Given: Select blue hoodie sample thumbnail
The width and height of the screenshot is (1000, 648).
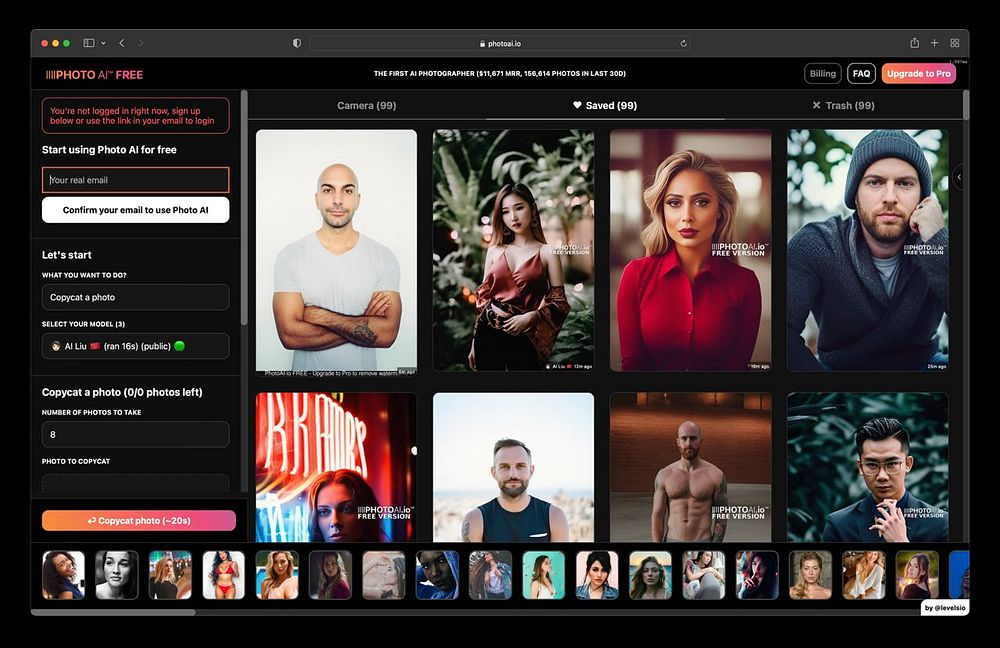Looking at the screenshot, I should point(437,575).
